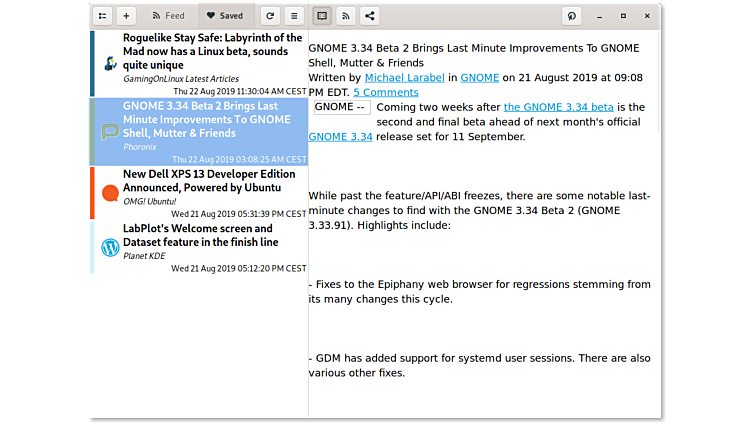The width and height of the screenshot is (752, 423).
Task: Open the Roguelike Stay Safe article
Action: coord(212,51)
